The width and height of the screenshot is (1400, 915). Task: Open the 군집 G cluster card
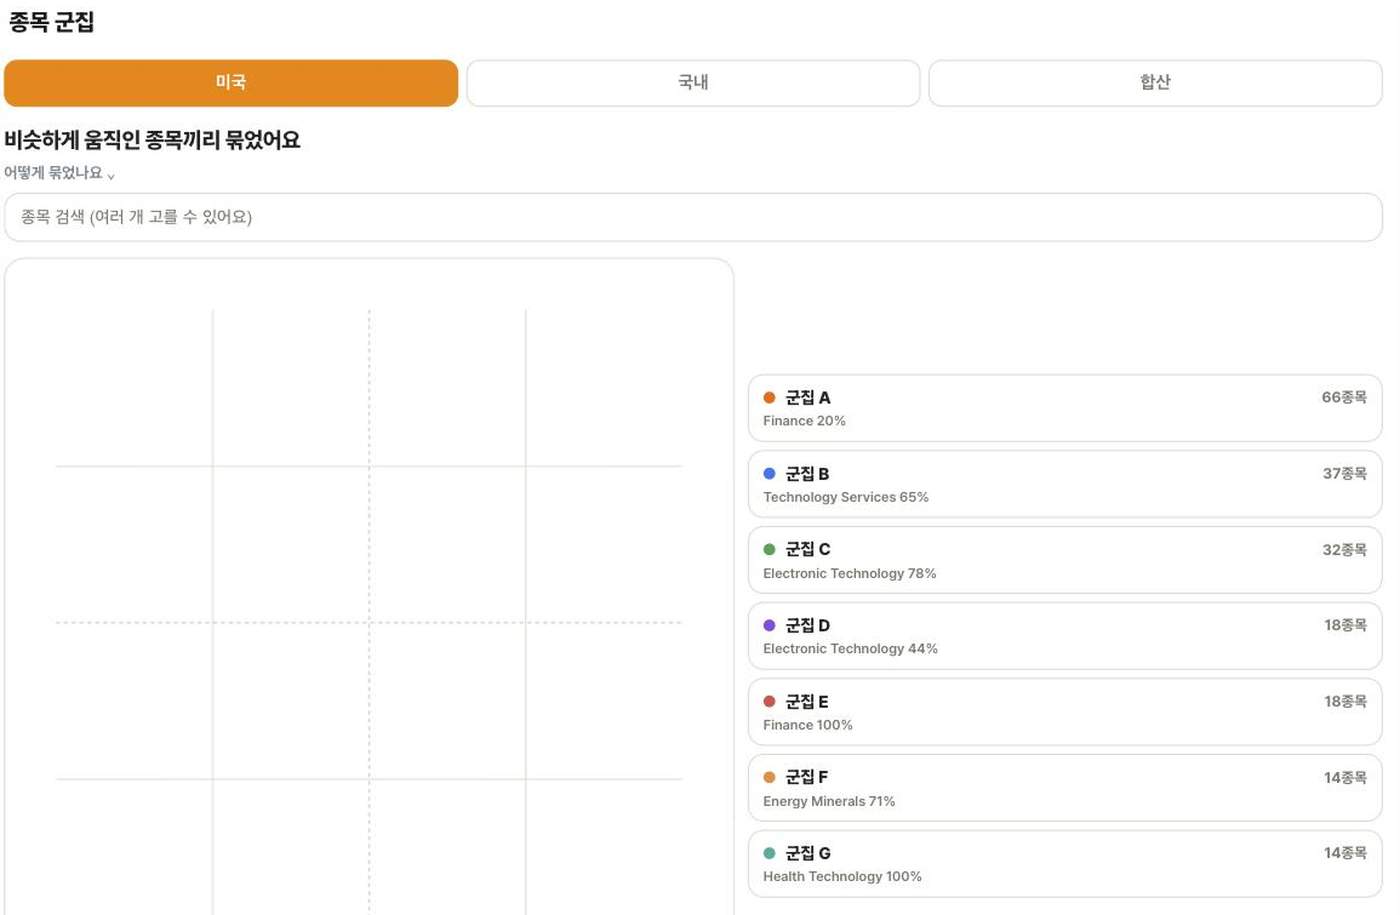pyautogui.click(x=1065, y=864)
